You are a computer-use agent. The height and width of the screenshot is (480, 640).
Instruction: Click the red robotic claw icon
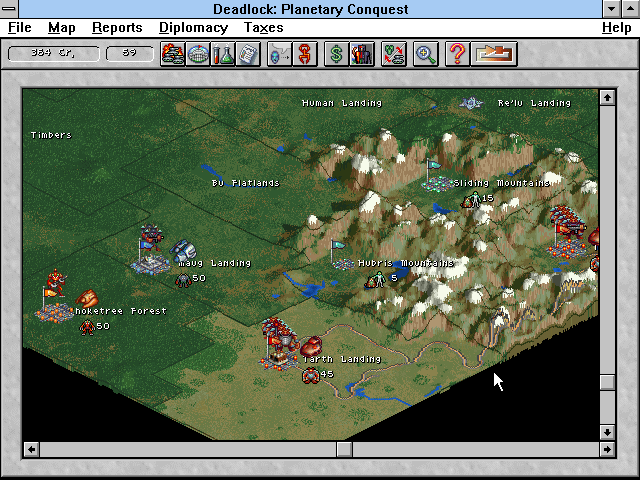pyautogui.click(x=305, y=53)
